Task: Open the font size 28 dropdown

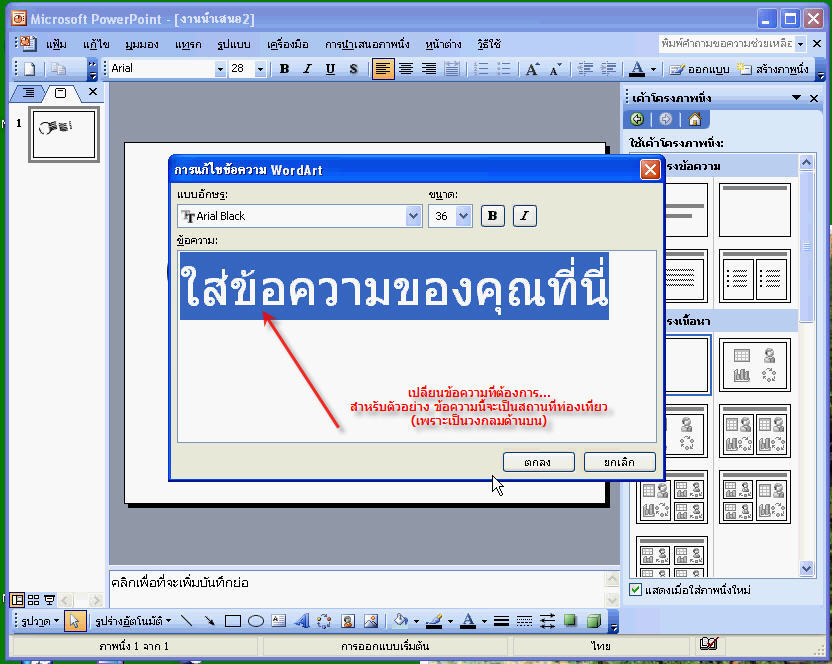Action: [260, 69]
